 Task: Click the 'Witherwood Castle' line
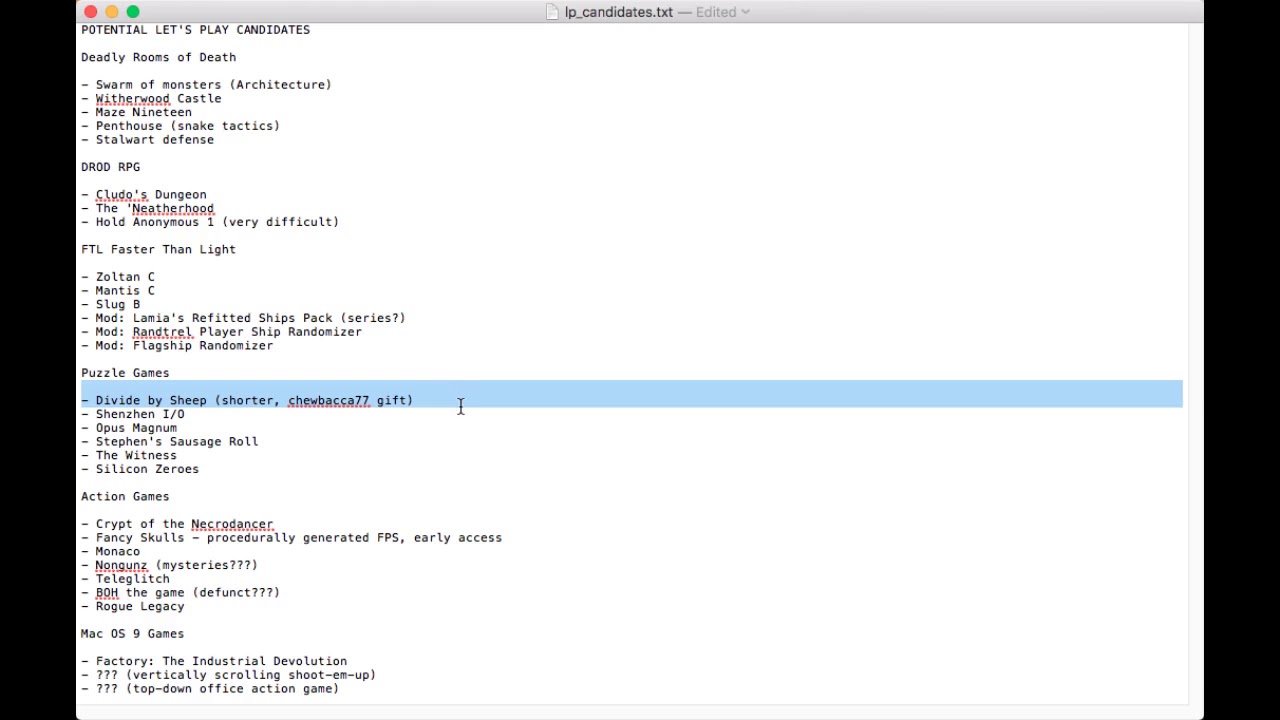[151, 98]
